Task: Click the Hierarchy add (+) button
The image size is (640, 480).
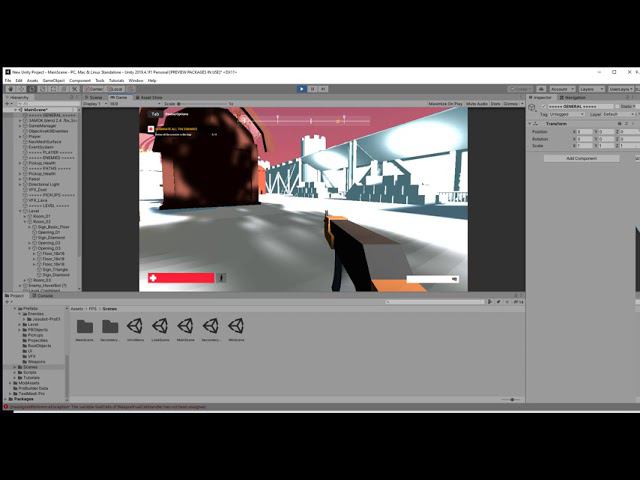Action: coord(7,104)
